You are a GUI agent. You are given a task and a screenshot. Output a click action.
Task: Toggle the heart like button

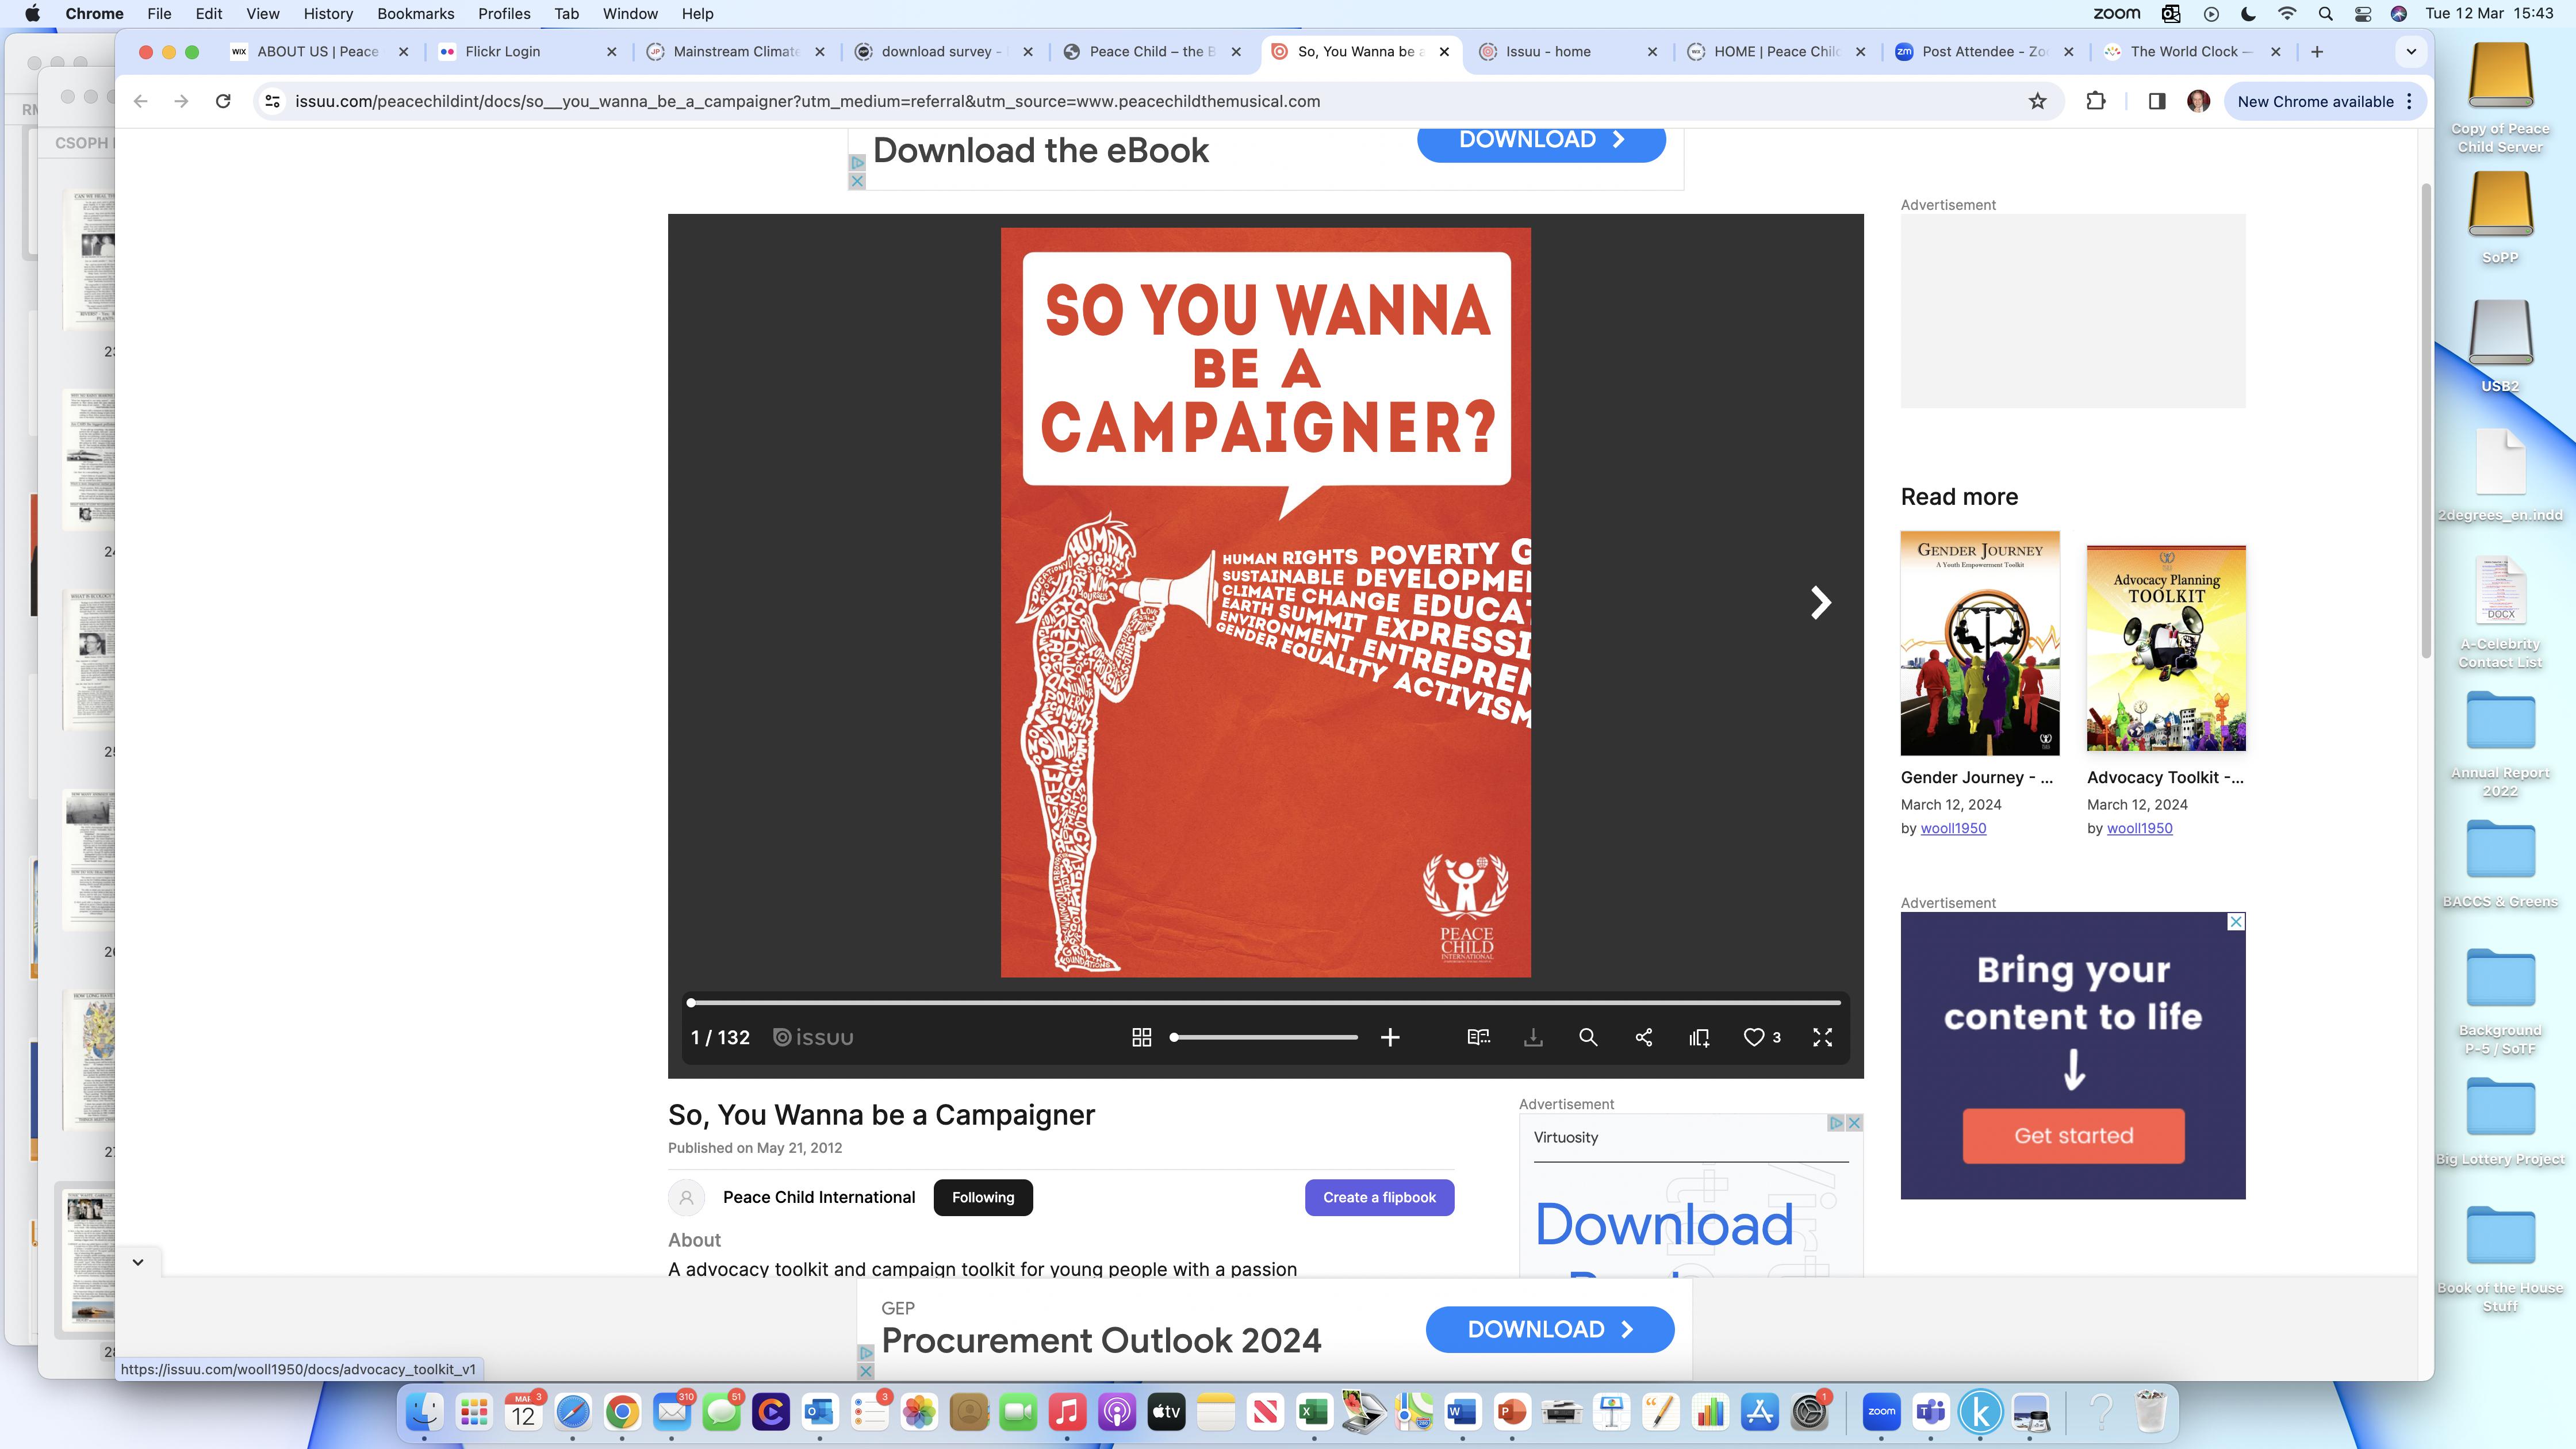1754,1037
